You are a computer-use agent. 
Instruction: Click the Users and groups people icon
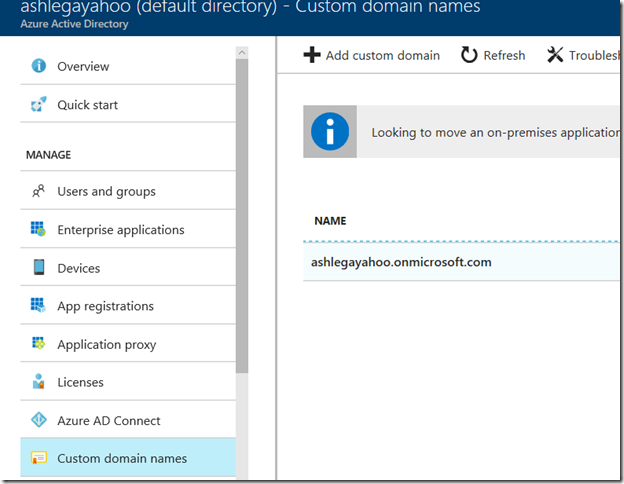pos(39,191)
